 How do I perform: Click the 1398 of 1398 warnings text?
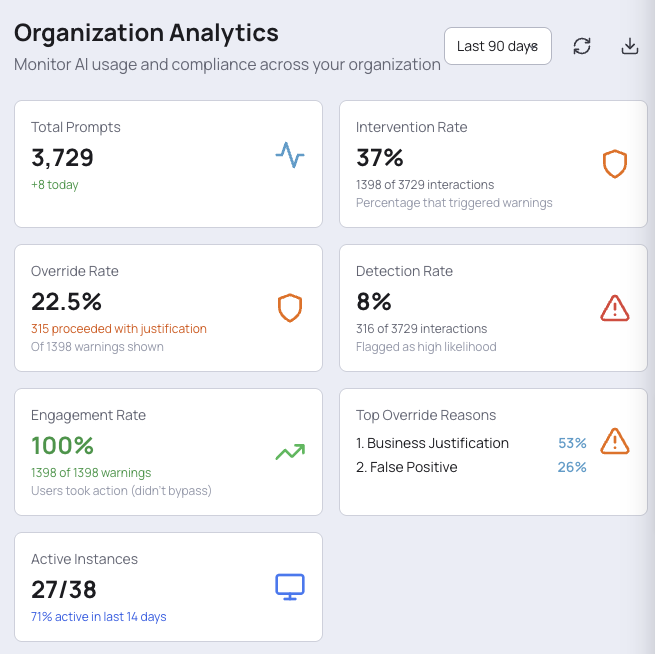[x=91, y=473]
